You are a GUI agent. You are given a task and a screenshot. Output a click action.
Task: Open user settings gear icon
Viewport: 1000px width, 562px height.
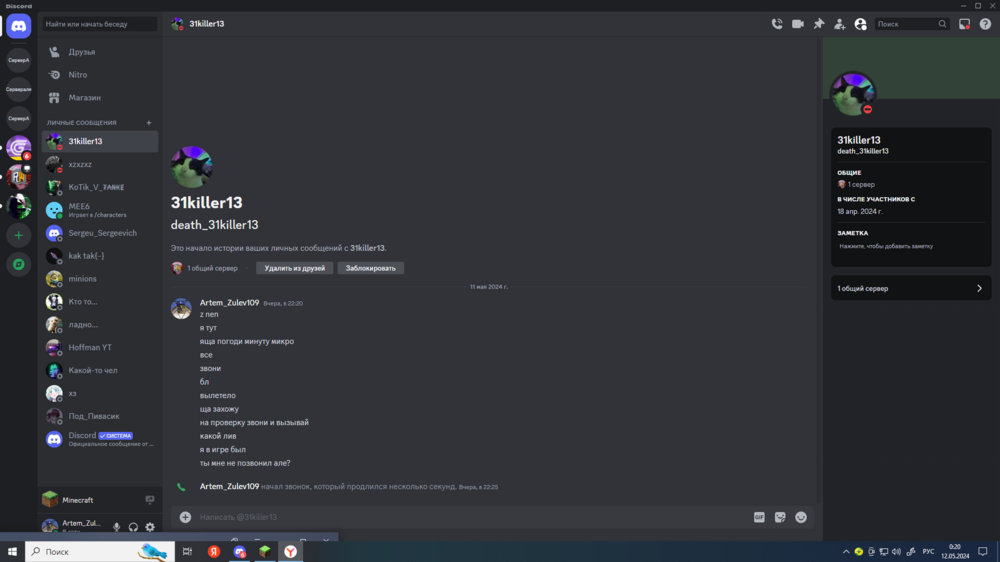150,527
